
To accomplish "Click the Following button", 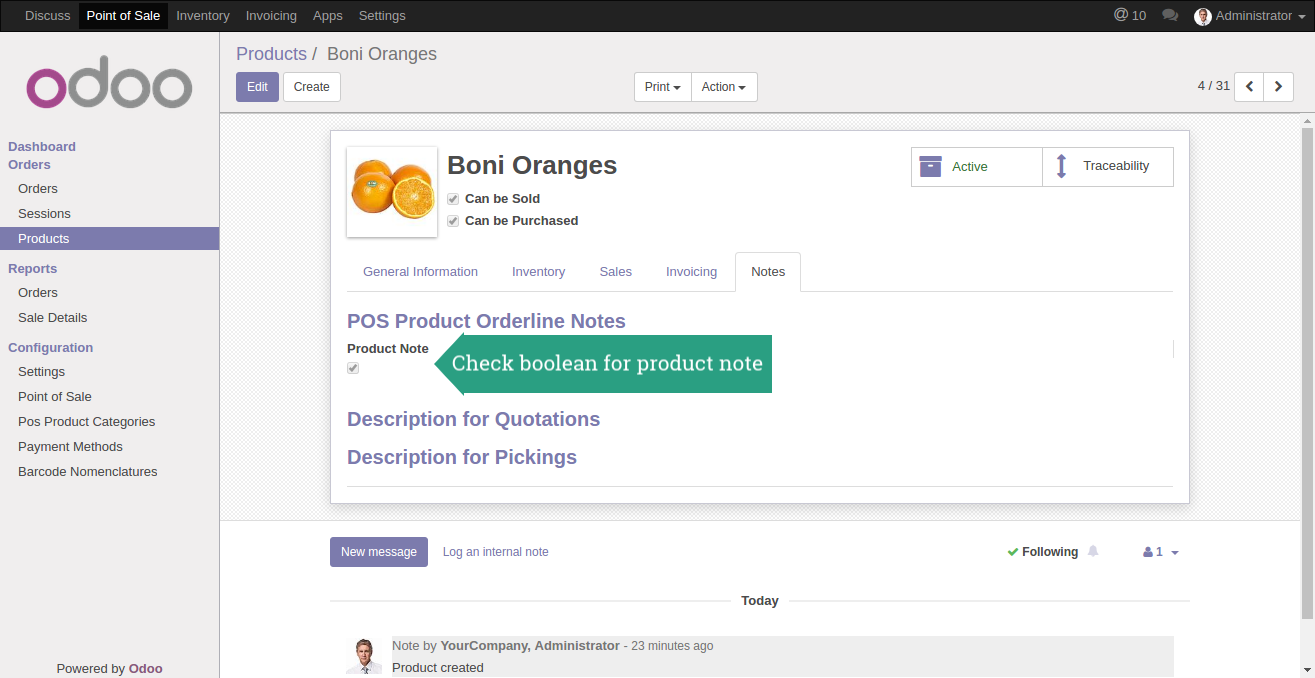I will 1043,552.
